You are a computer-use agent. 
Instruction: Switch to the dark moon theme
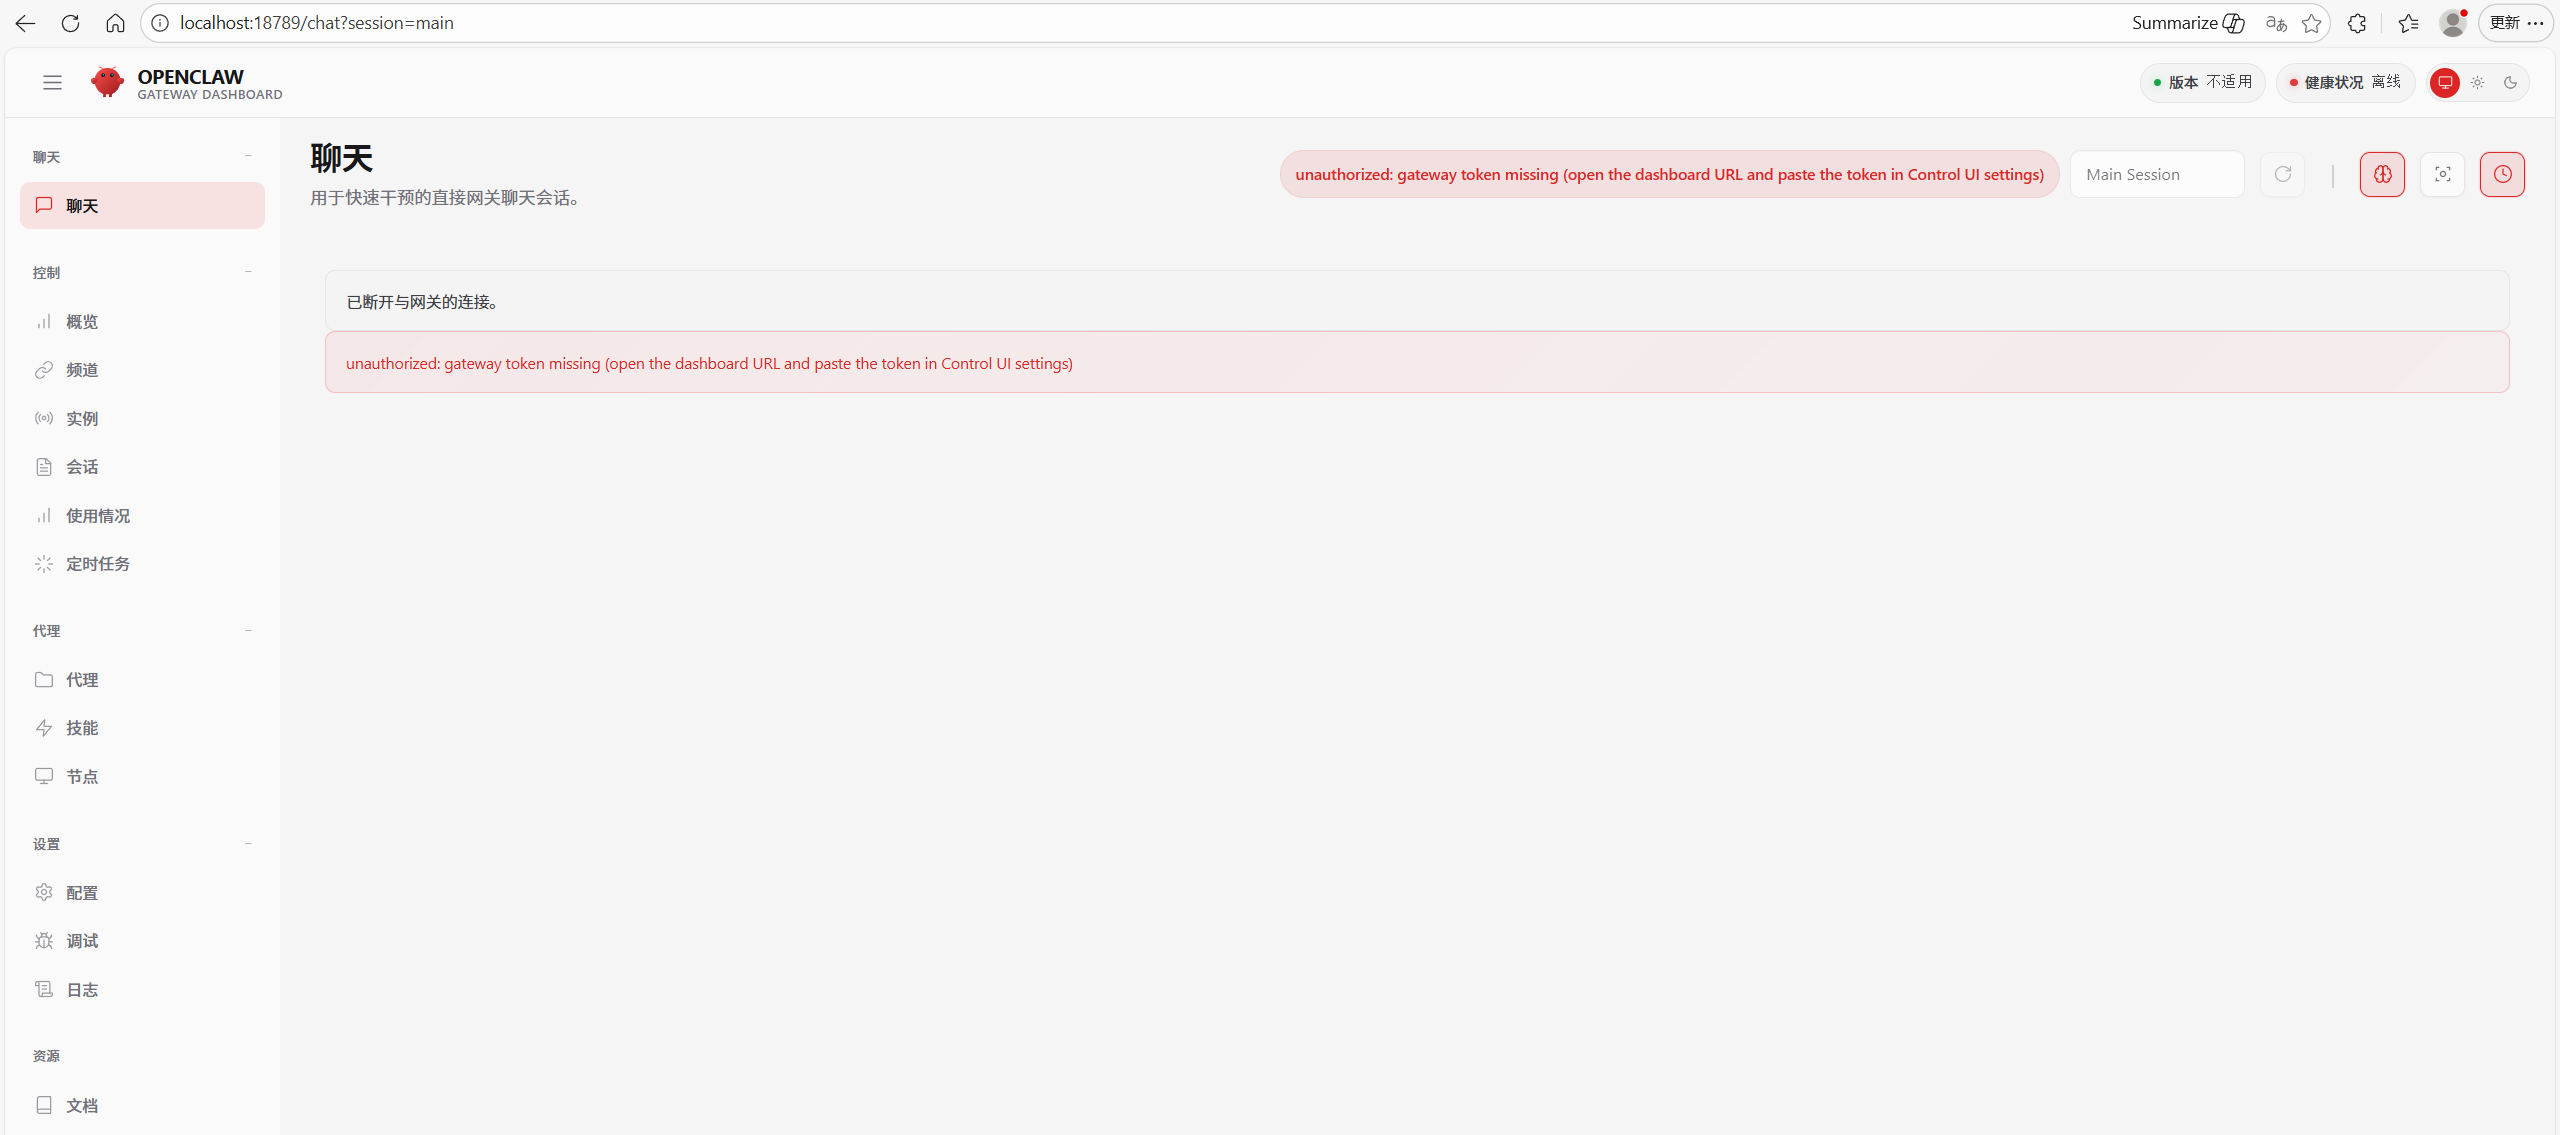tap(2510, 82)
